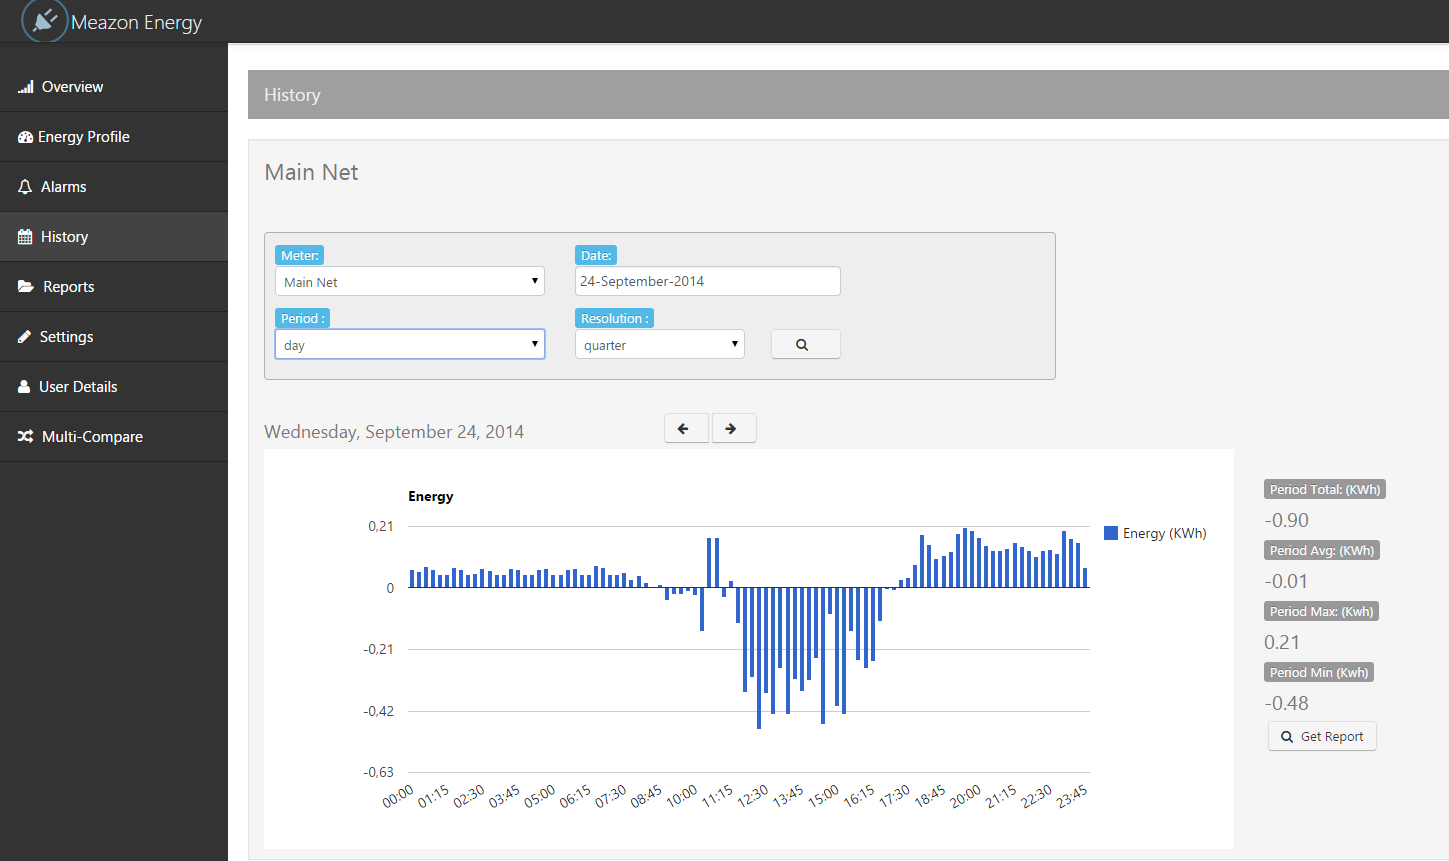Viewport: 1449px width, 861px height.
Task: Click the Period Max: (Kwh) label
Action: coord(1322,611)
